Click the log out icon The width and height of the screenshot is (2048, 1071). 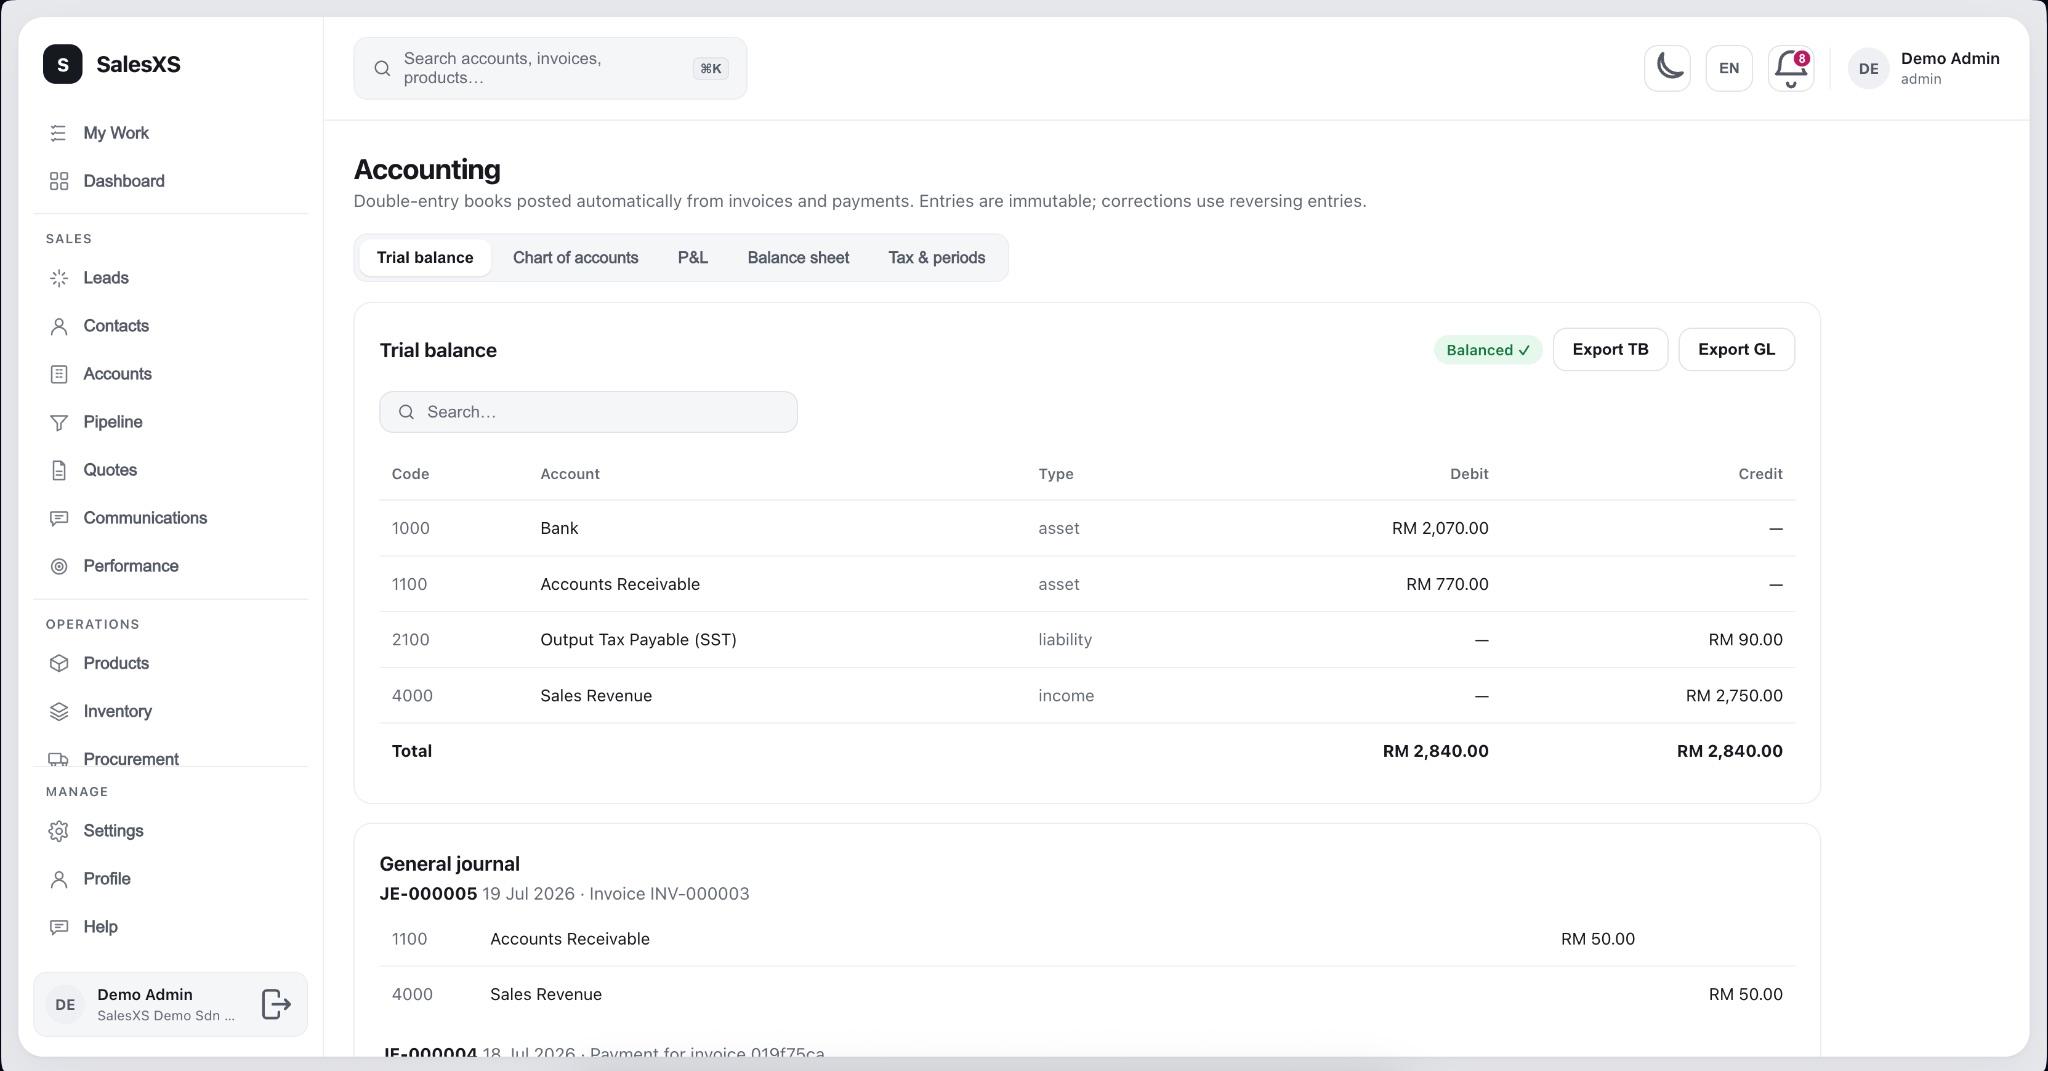[x=276, y=1004]
